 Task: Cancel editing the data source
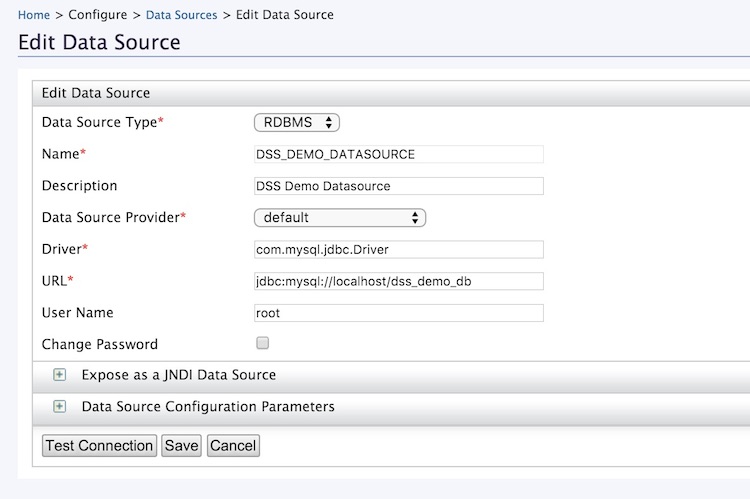pyautogui.click(x=233, y=445)
